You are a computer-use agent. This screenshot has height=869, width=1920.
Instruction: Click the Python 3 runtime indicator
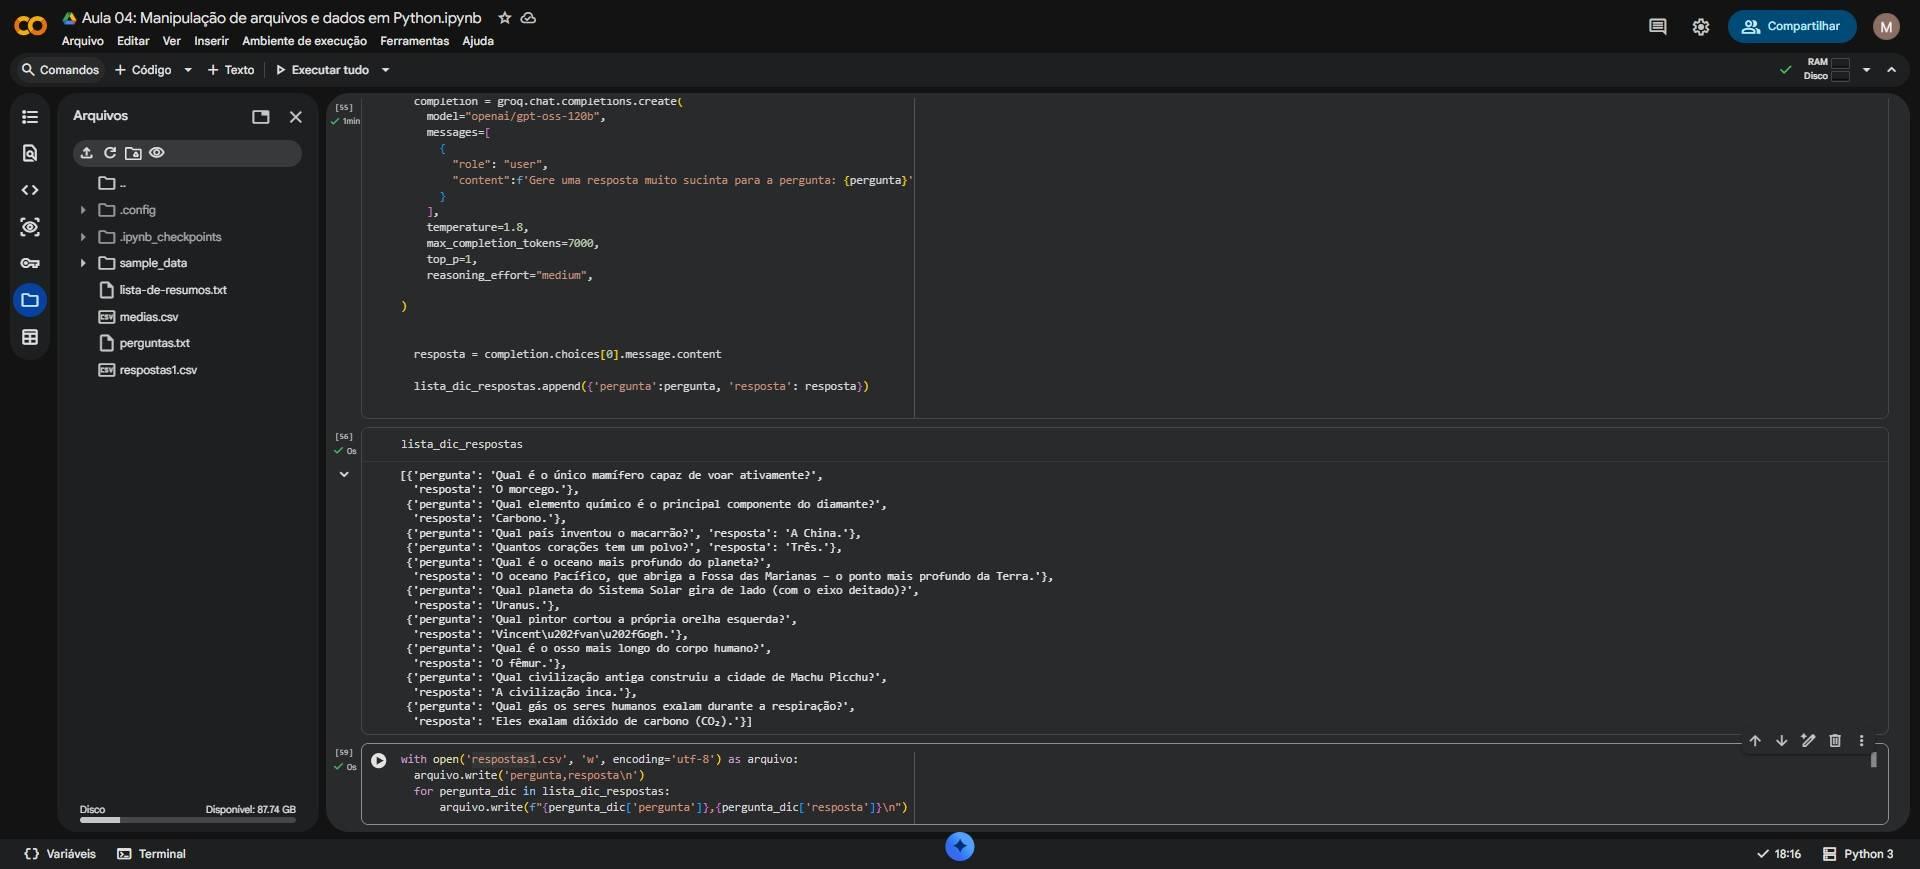(x=1858, y=854)
